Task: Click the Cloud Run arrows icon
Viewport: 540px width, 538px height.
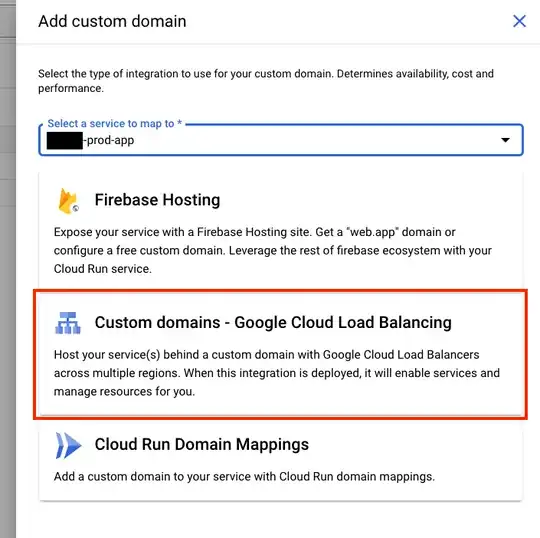Action: (x=68, y=445)
